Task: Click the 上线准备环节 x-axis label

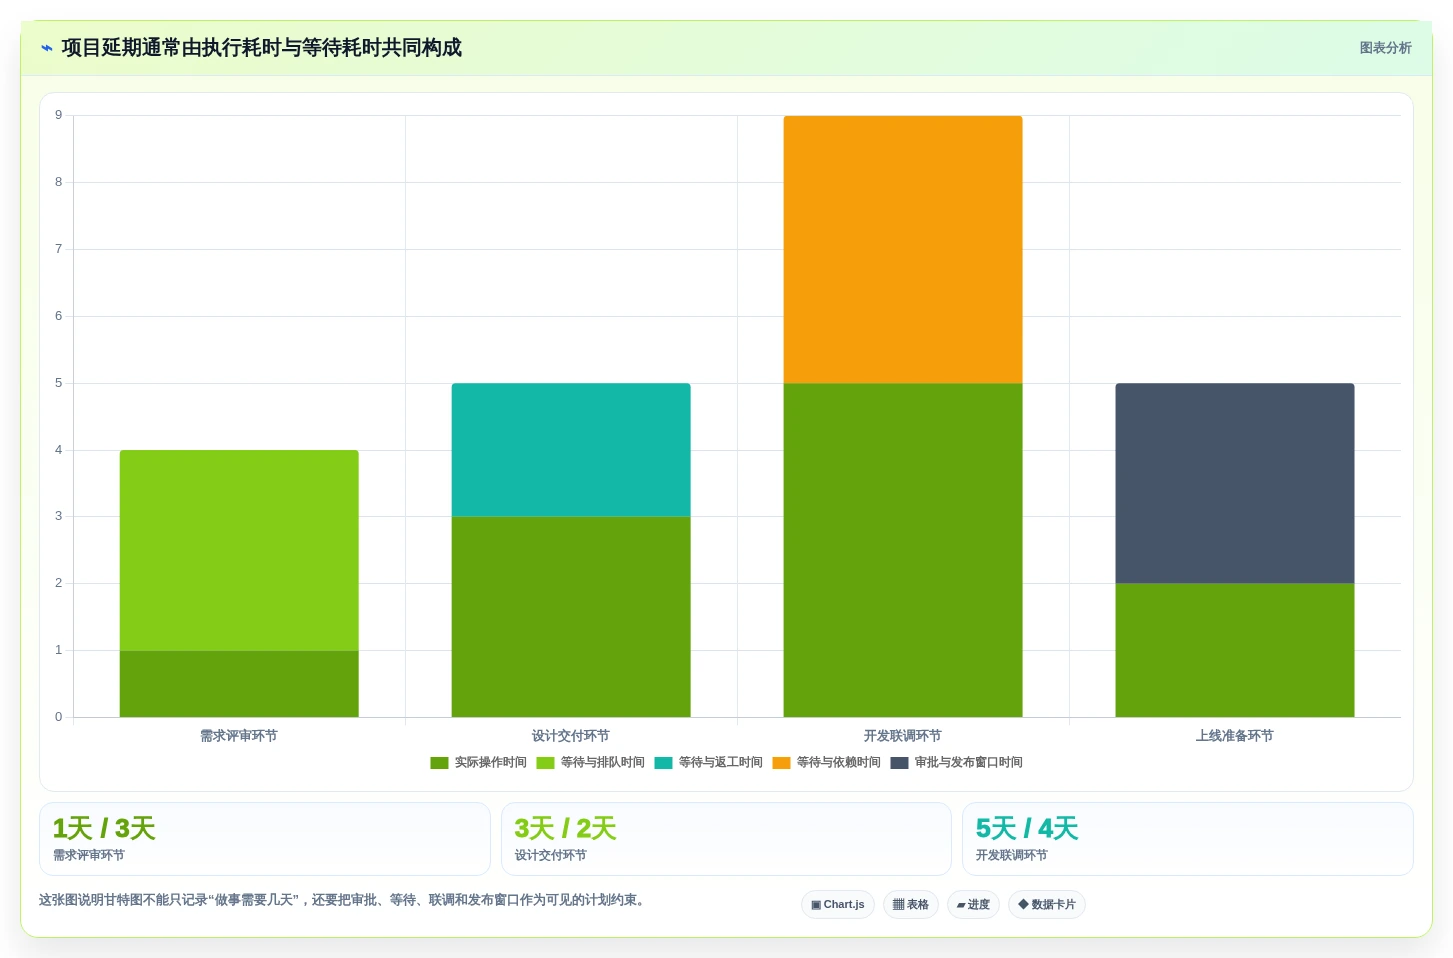Action: (1235, 736)
